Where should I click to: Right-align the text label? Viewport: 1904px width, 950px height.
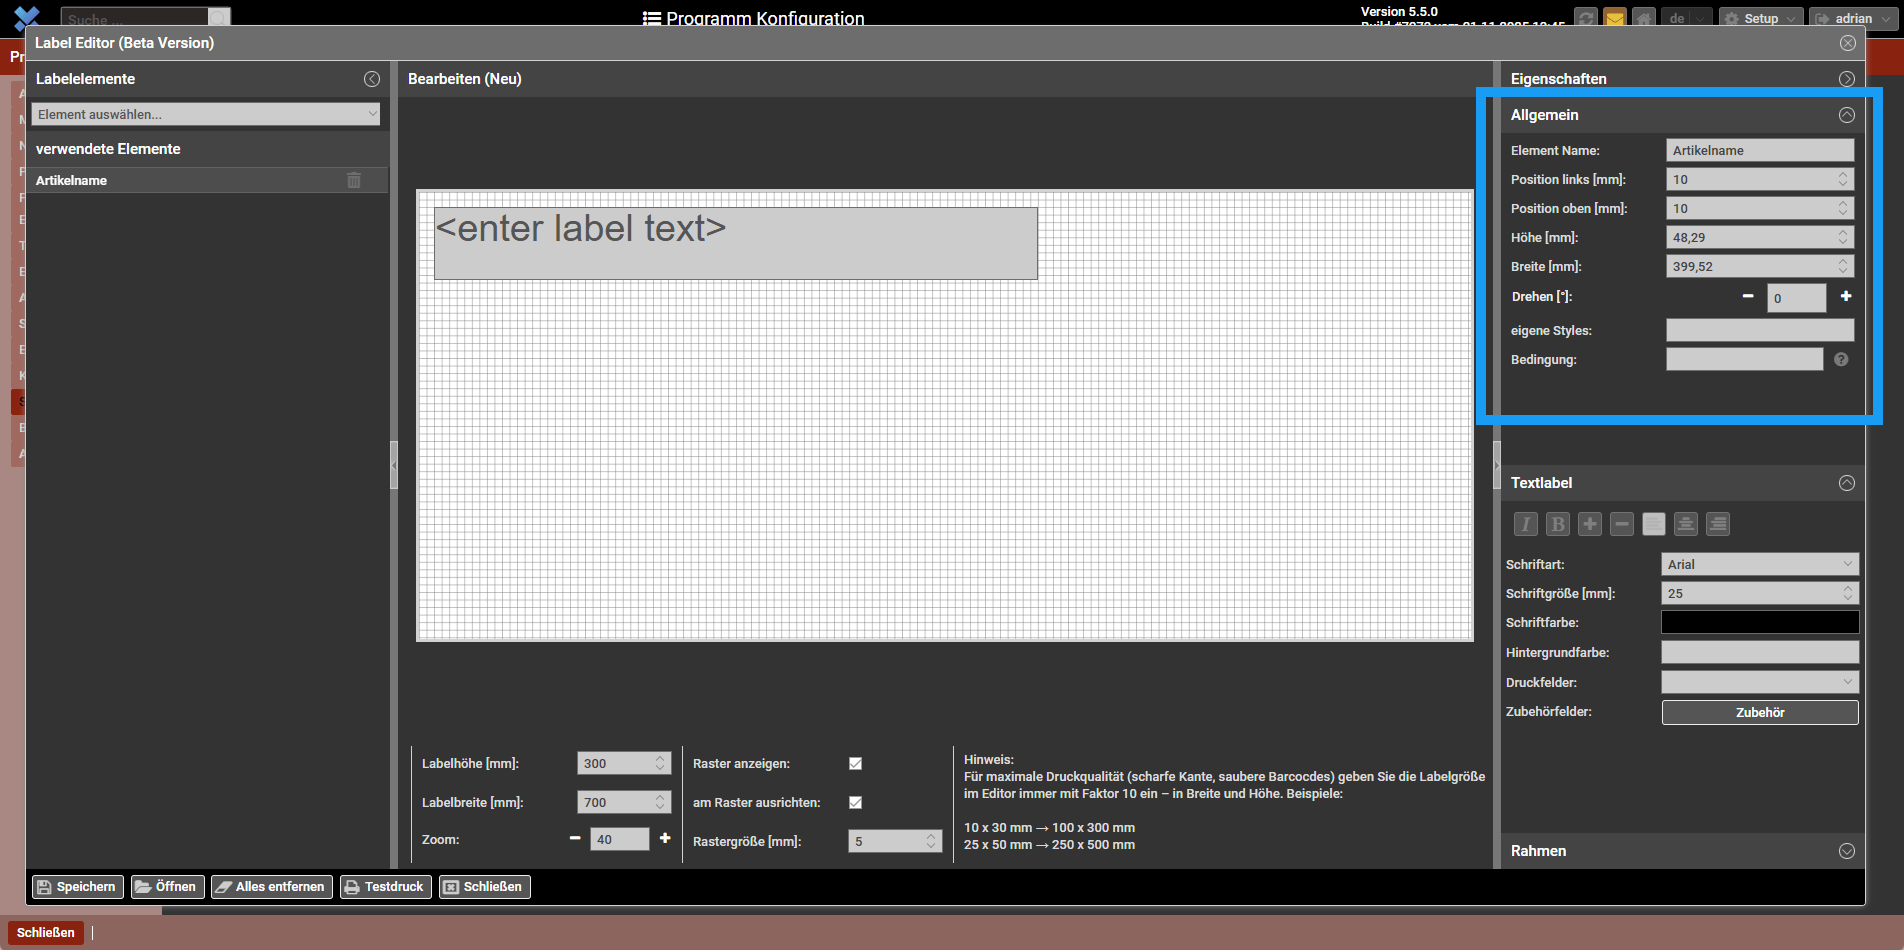coord(1718,524)
